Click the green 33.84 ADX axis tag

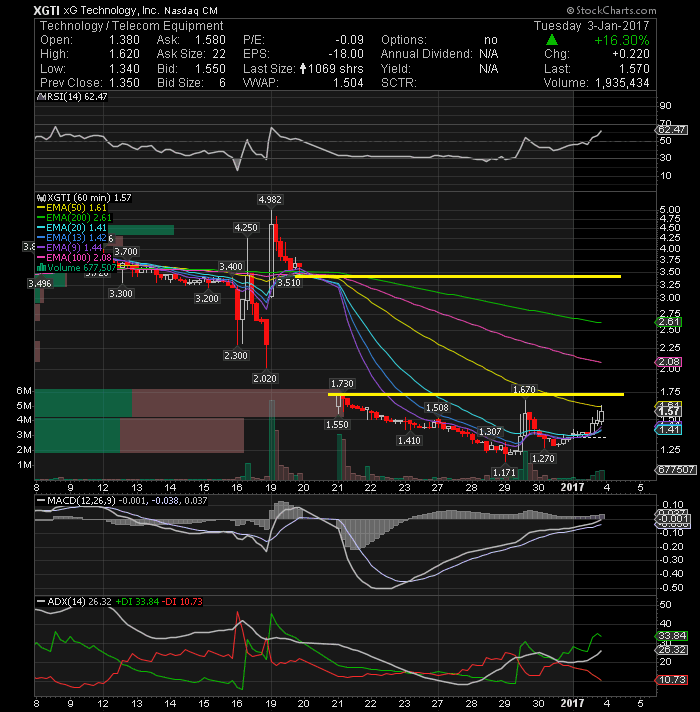pos(671,636)
